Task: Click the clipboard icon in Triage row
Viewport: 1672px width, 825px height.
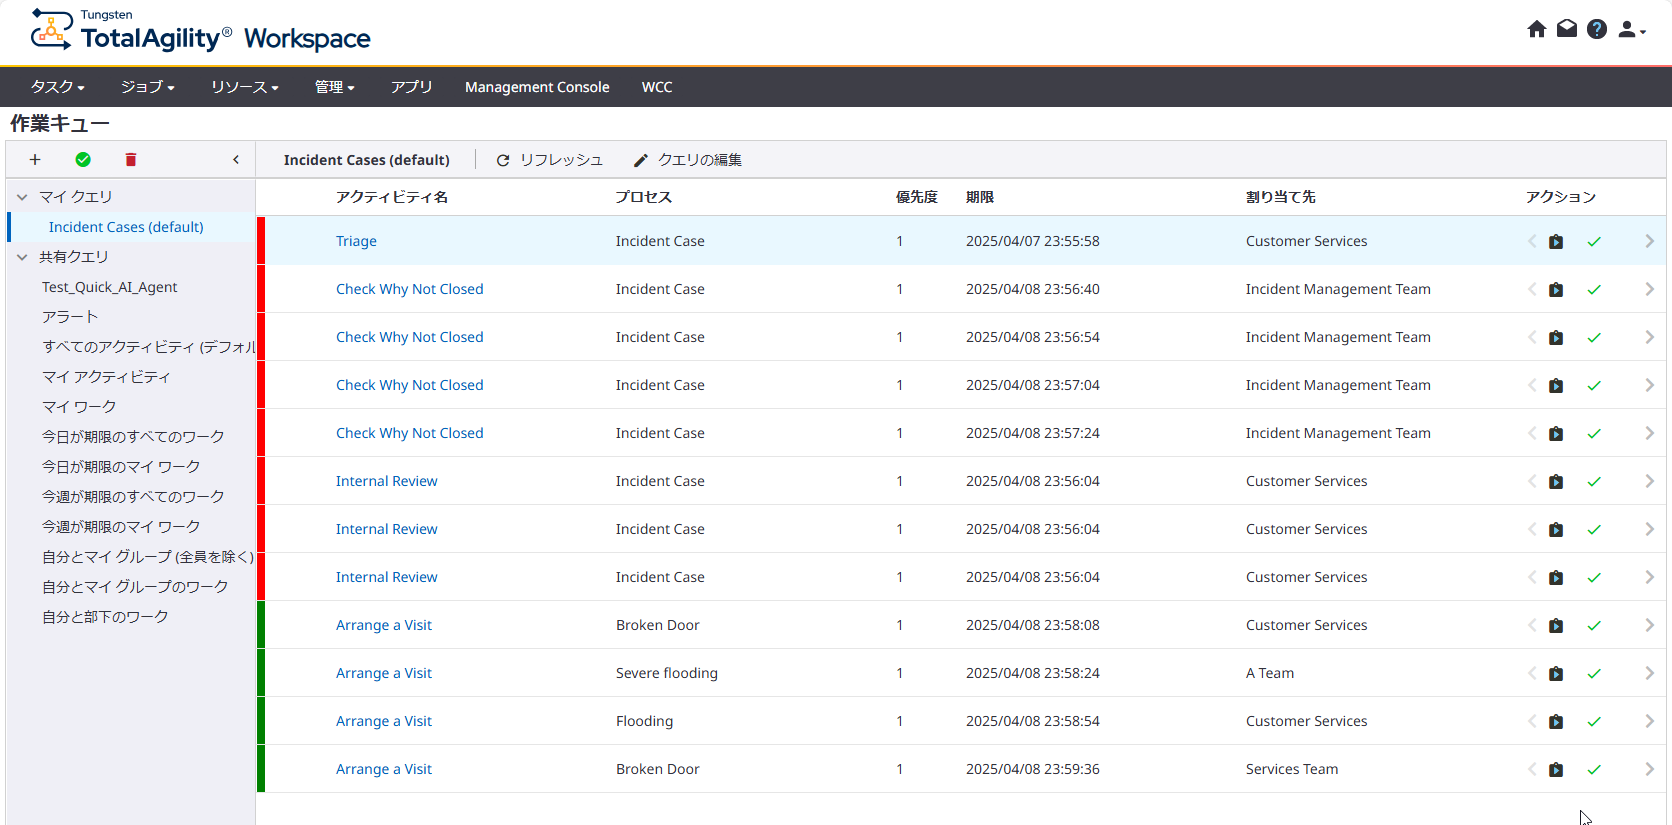Action: tap(1556, 242)
